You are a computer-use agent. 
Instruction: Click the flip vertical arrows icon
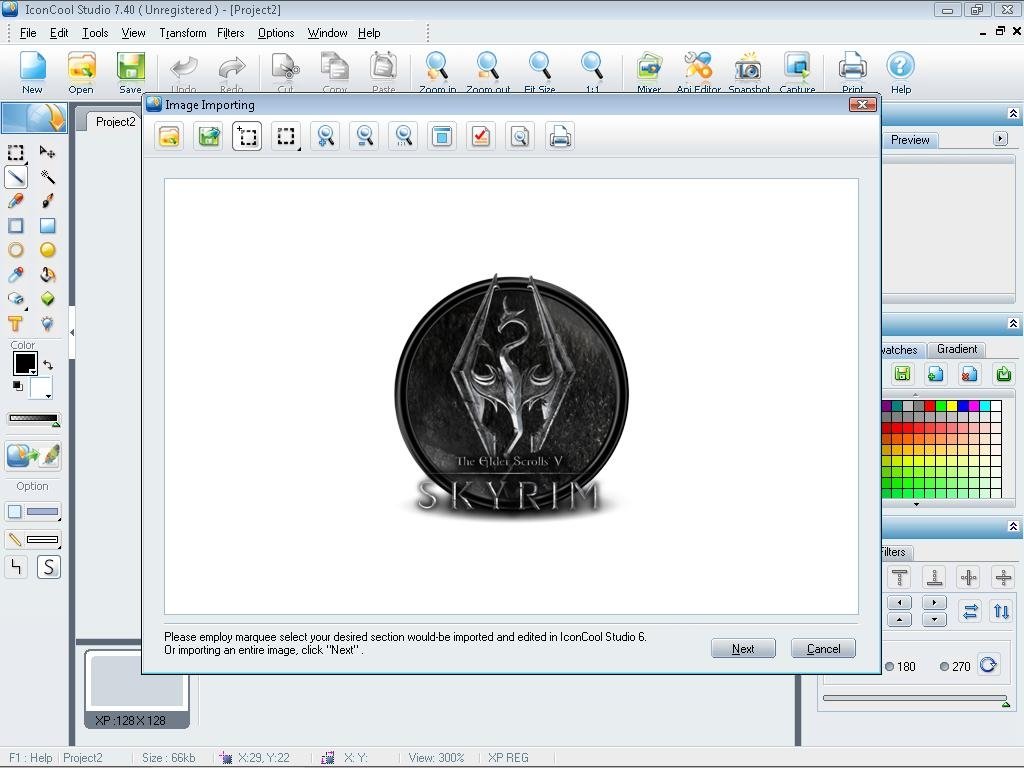[1001, 611]
